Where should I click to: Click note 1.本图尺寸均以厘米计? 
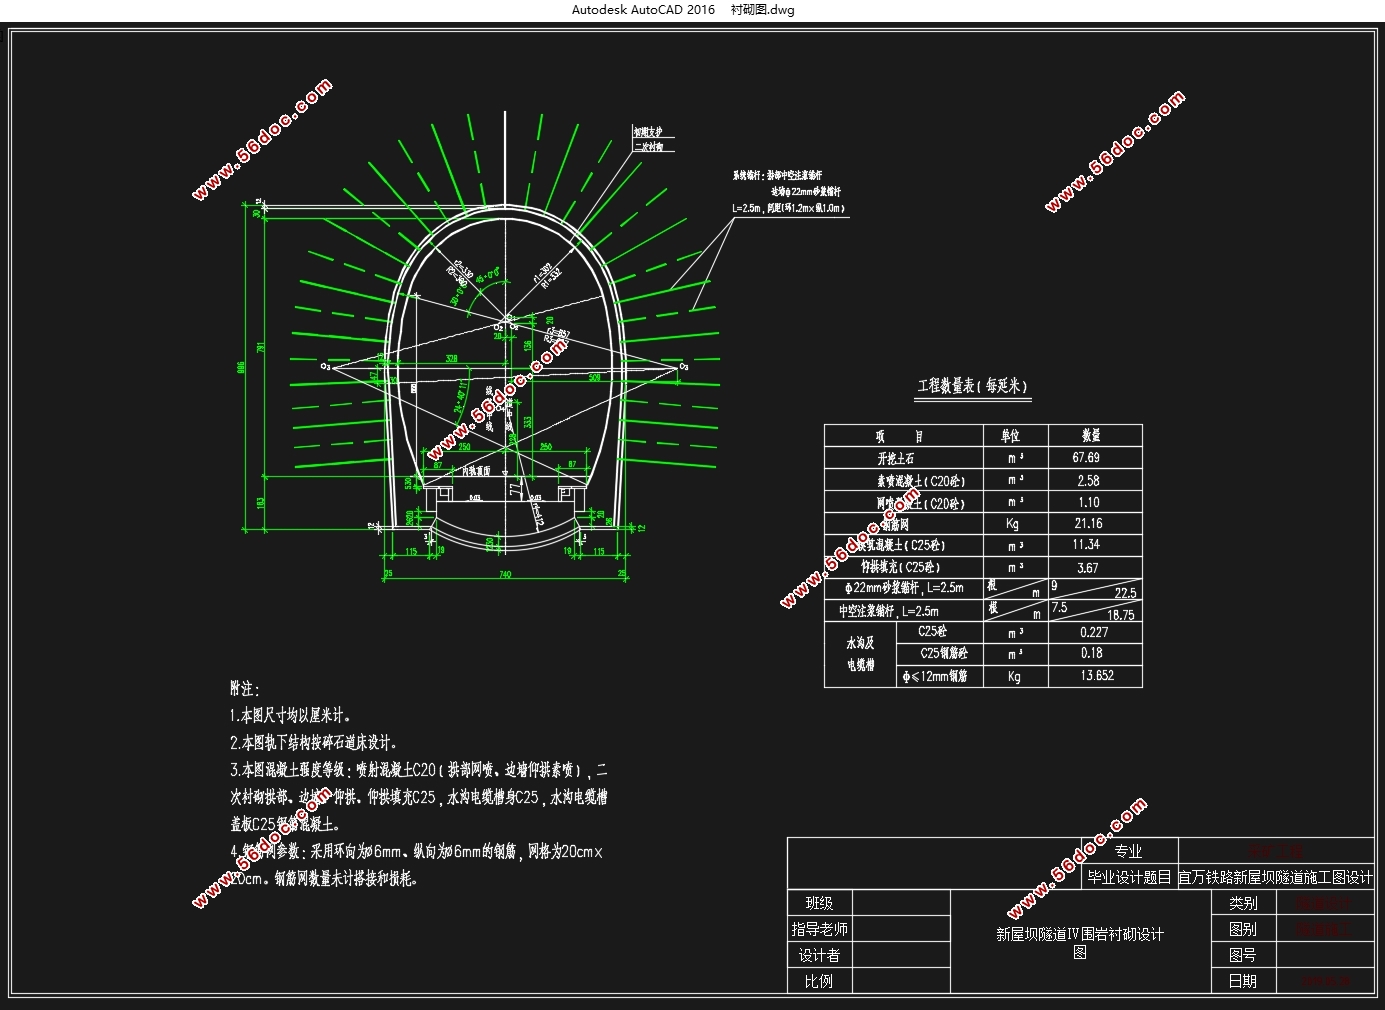(291, 716)
